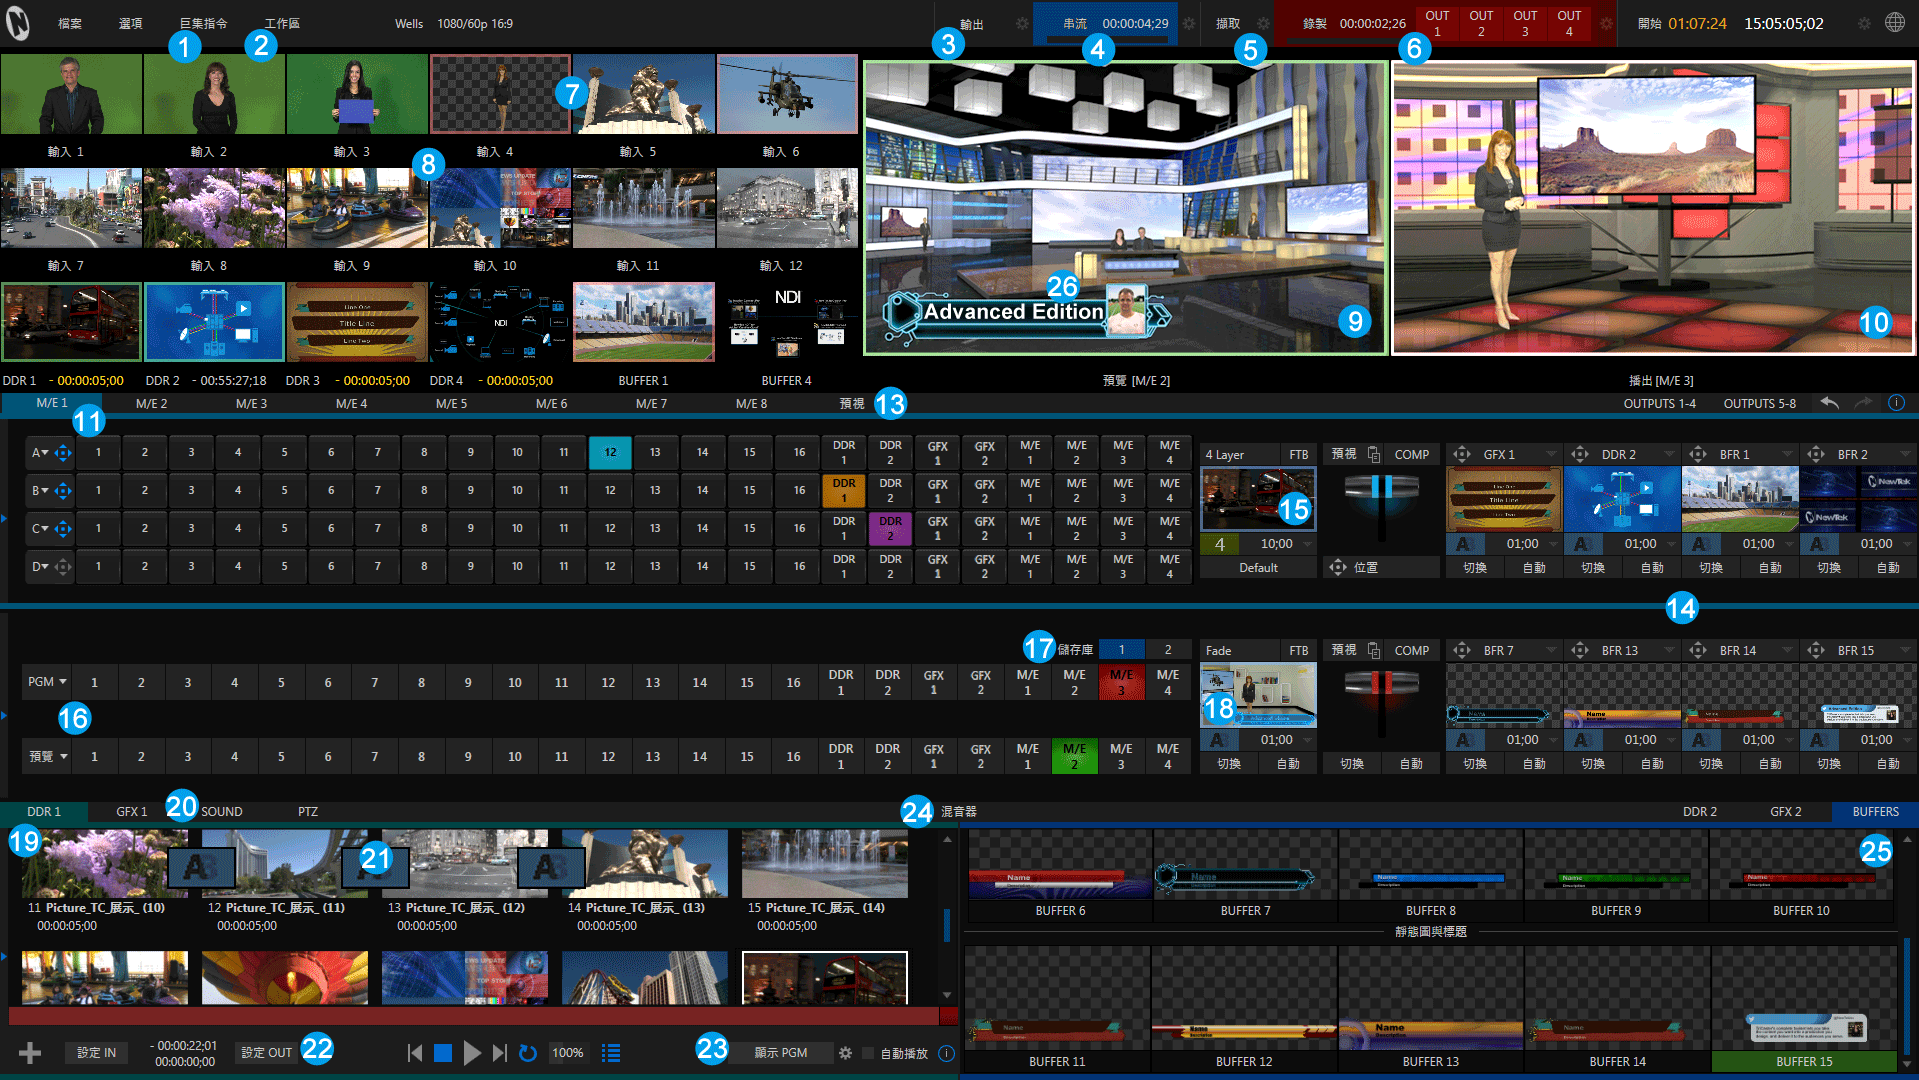Image resolution: width=1919 pixels, height=1080 pixels.
Task: Open the 10;00 transition duration dropdown
Action: (1307, 544)
